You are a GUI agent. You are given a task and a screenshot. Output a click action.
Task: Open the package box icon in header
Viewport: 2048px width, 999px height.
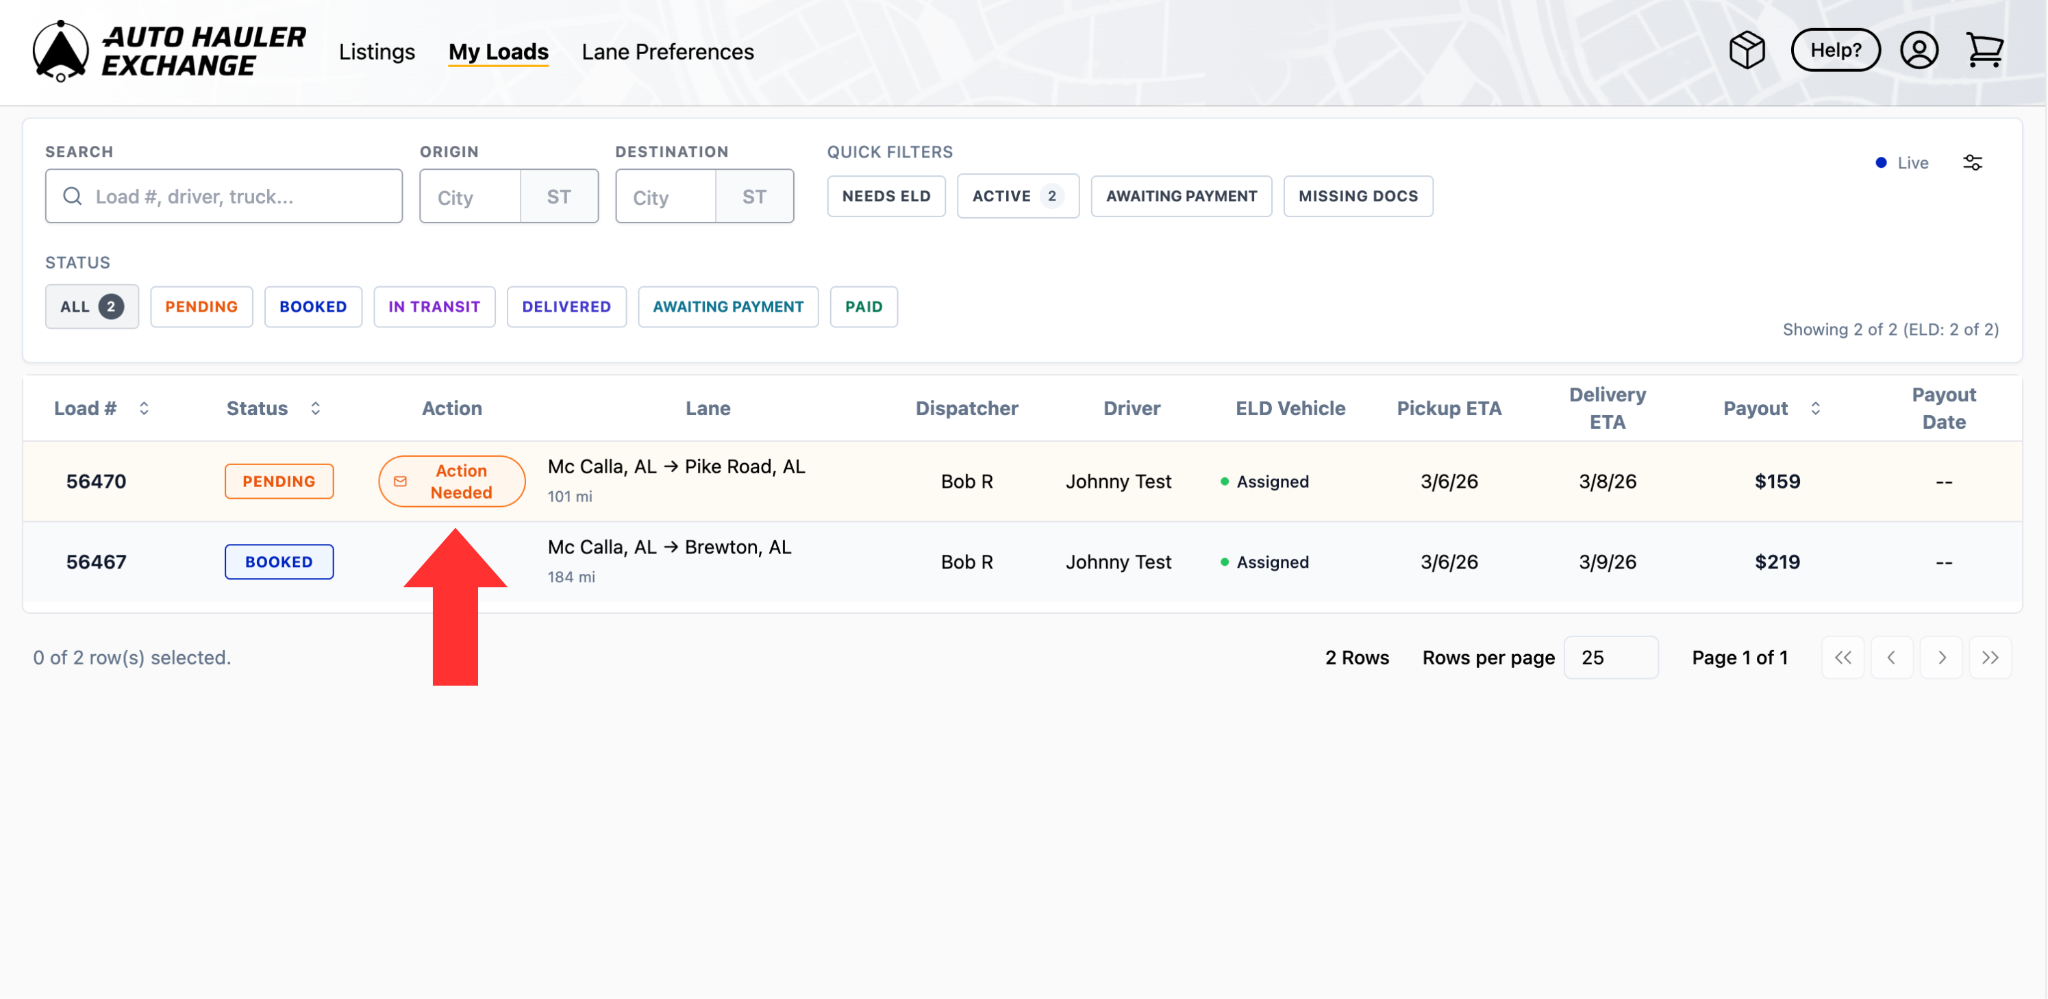coord(1746,50)
